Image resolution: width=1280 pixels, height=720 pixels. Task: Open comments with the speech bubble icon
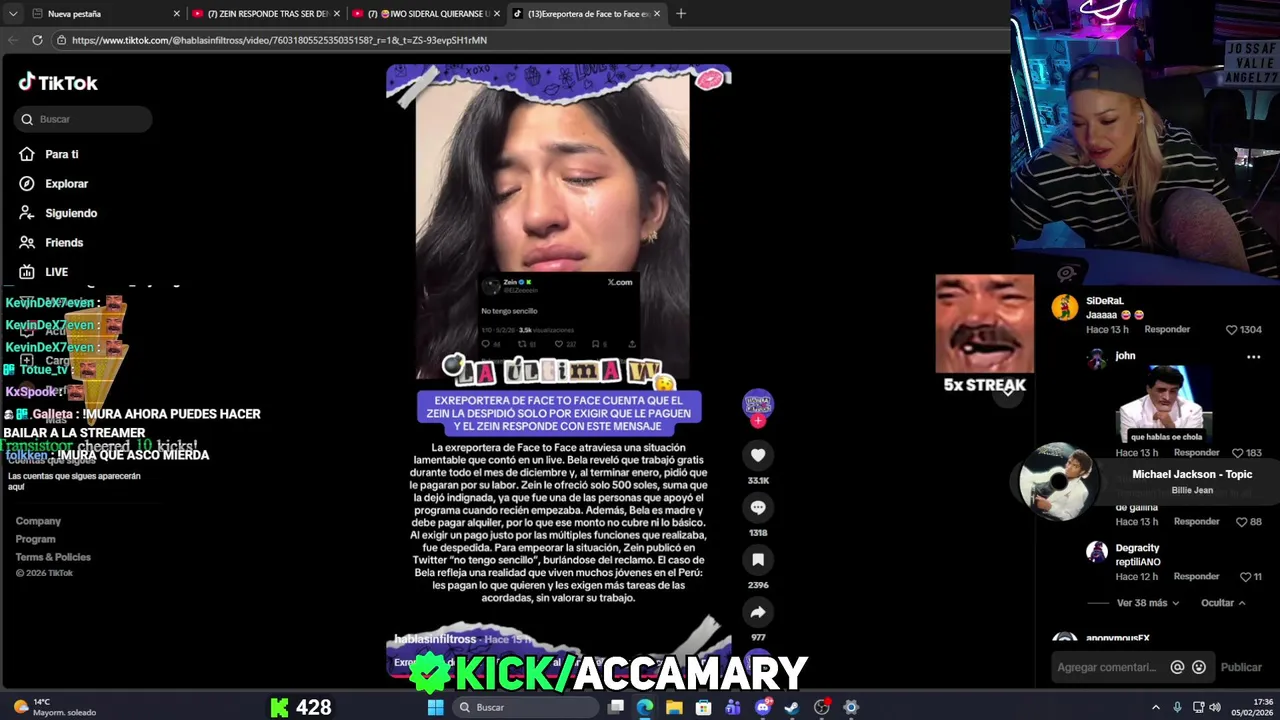pos(758,508)
